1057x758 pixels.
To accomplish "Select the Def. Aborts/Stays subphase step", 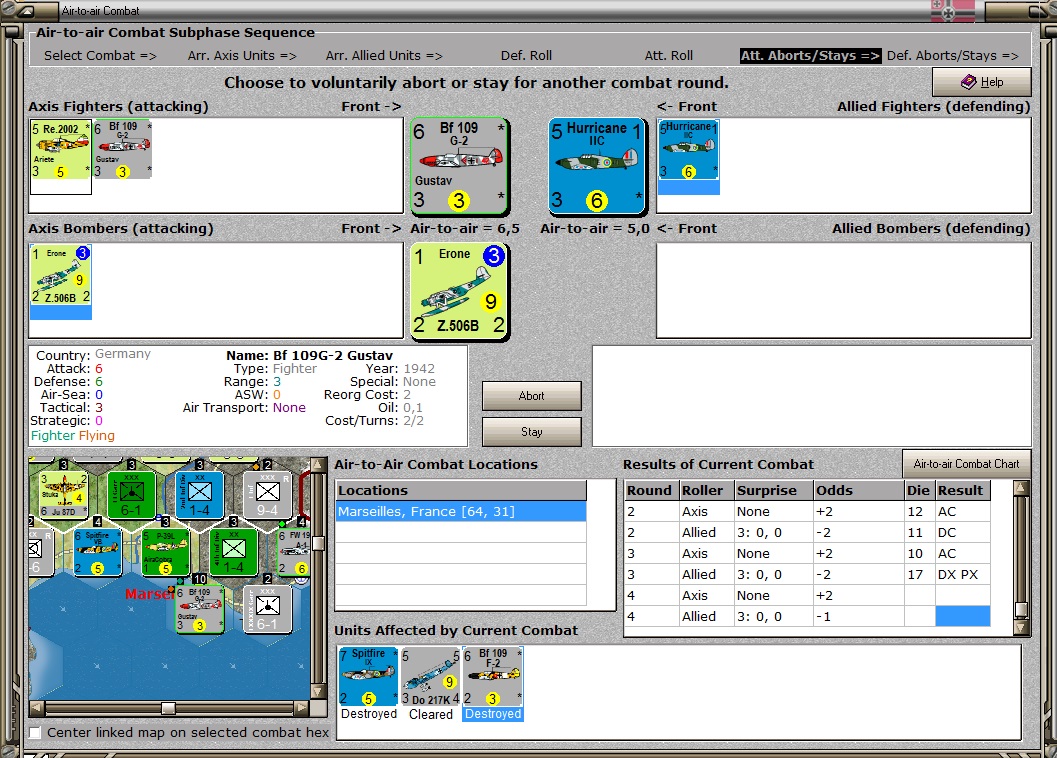I will pyautogui.click(x=953, y=56).
